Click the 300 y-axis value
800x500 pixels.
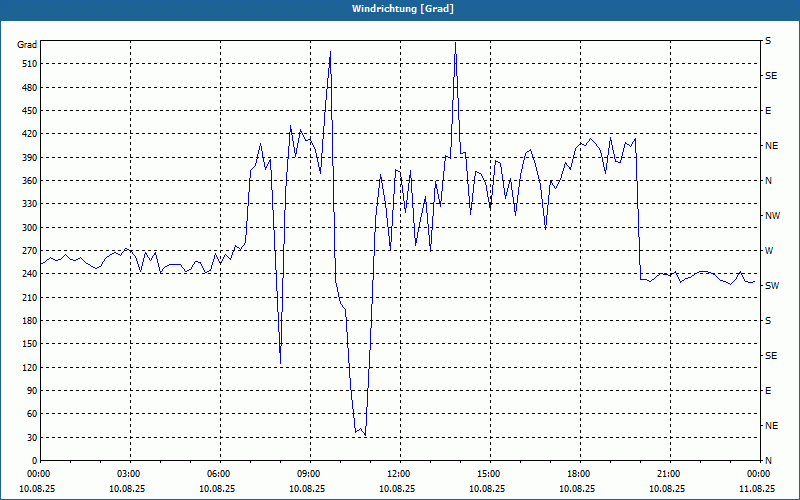point(31,227)
